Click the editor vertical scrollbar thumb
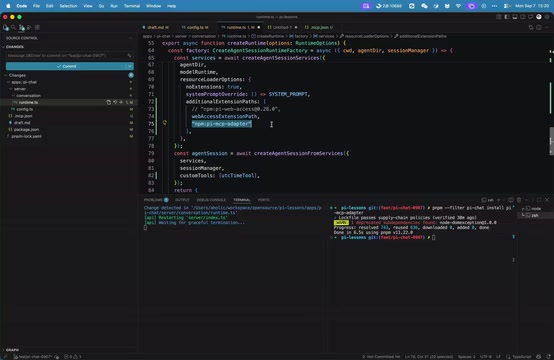The height and width of the screenshot is (360, 554). point(551,141)
